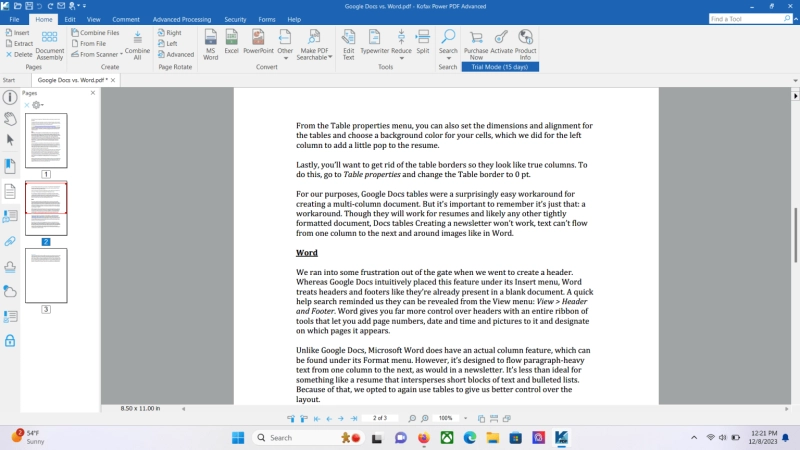
Task: Zoom in using the magnifier plus icon
Action: pos(424,418)
